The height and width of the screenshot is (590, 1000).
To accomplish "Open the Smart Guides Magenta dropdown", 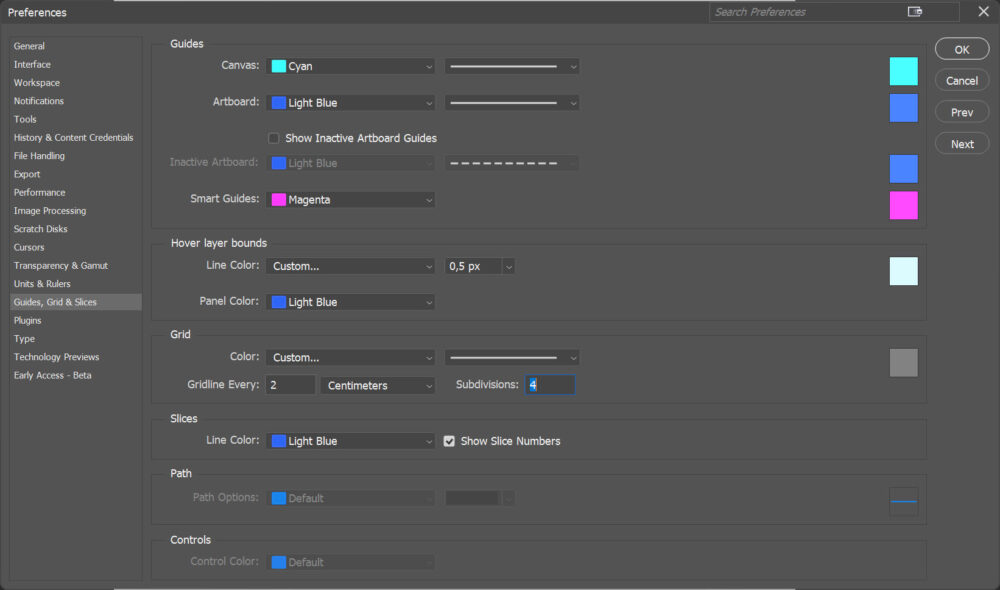I will (x=351, y=200).
